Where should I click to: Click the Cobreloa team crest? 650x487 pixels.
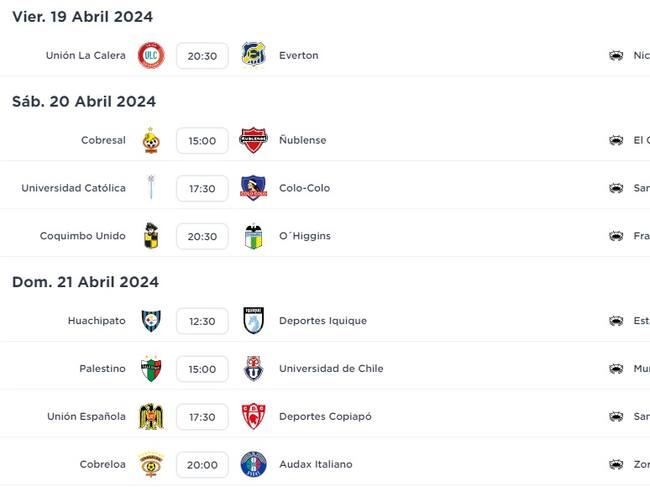[x=151, y=464]
